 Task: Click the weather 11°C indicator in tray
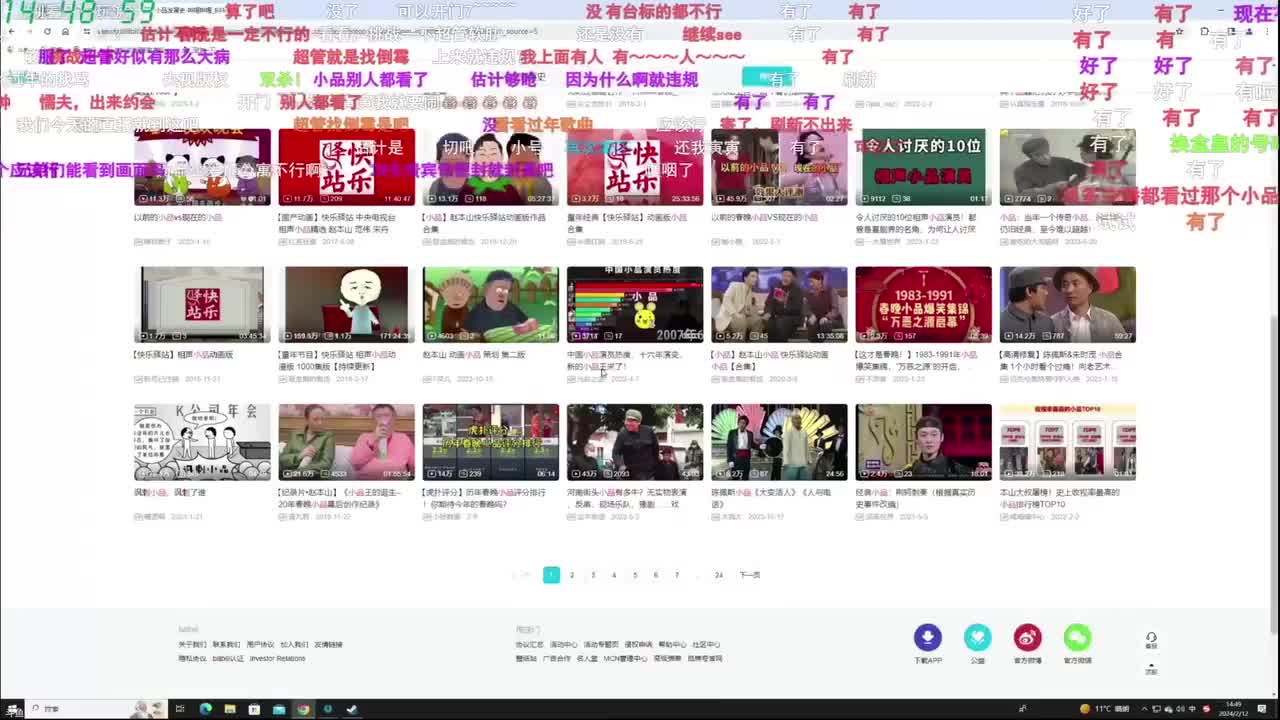click(1104, 709)
